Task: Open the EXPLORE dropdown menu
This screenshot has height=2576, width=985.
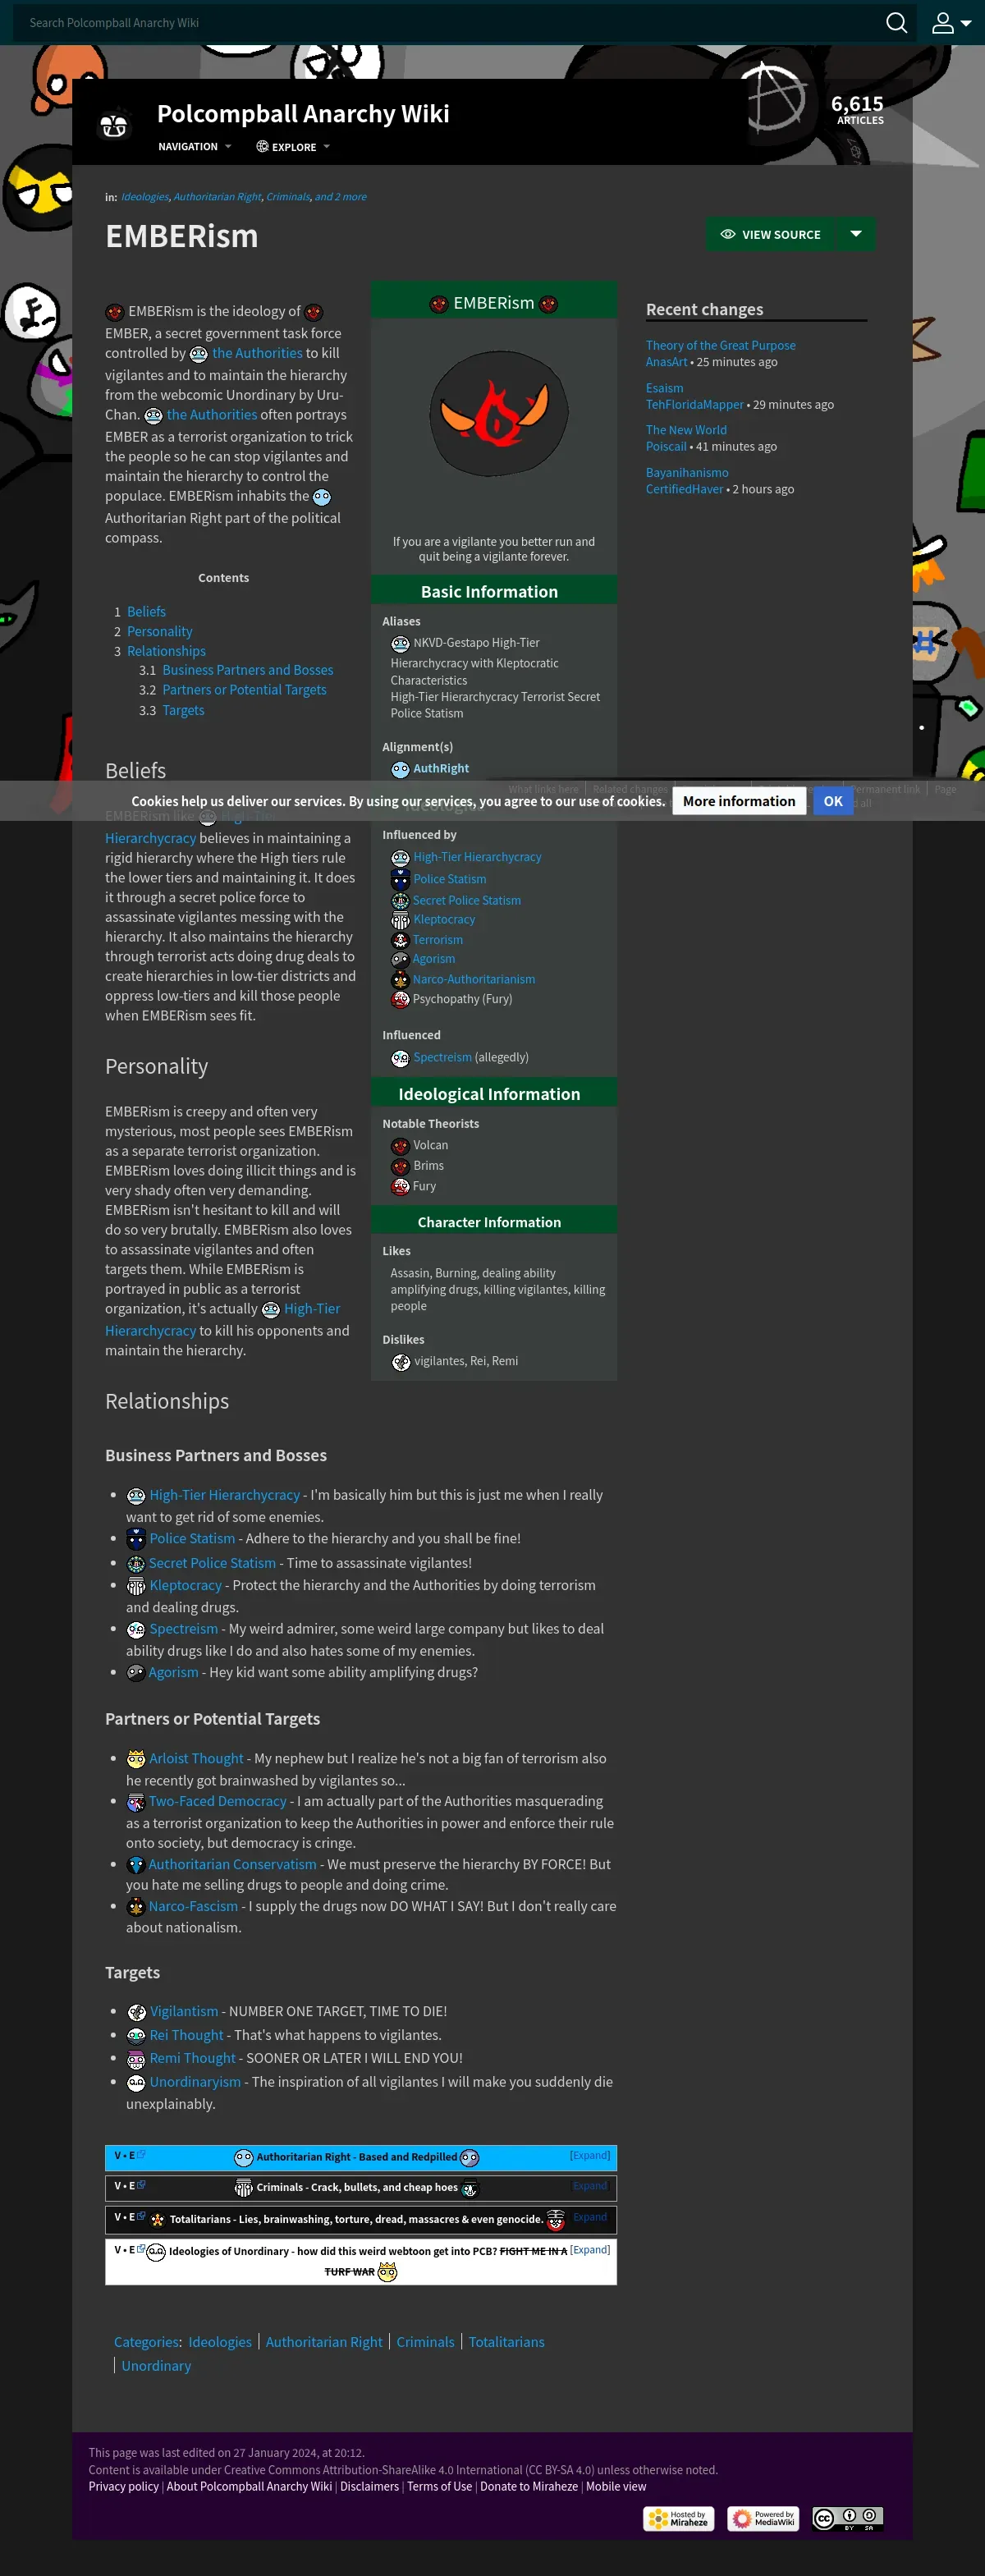Action: 293,147
